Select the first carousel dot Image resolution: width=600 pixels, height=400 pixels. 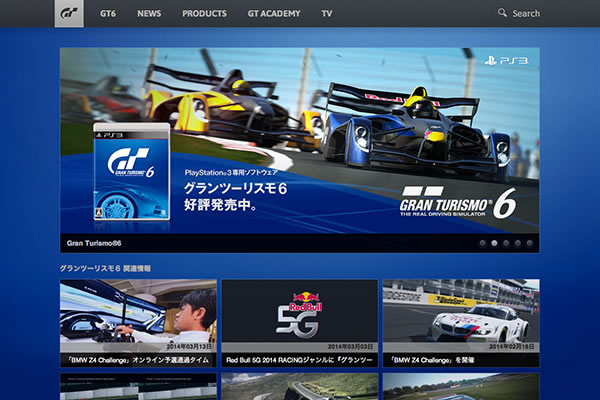coord(483,243)
